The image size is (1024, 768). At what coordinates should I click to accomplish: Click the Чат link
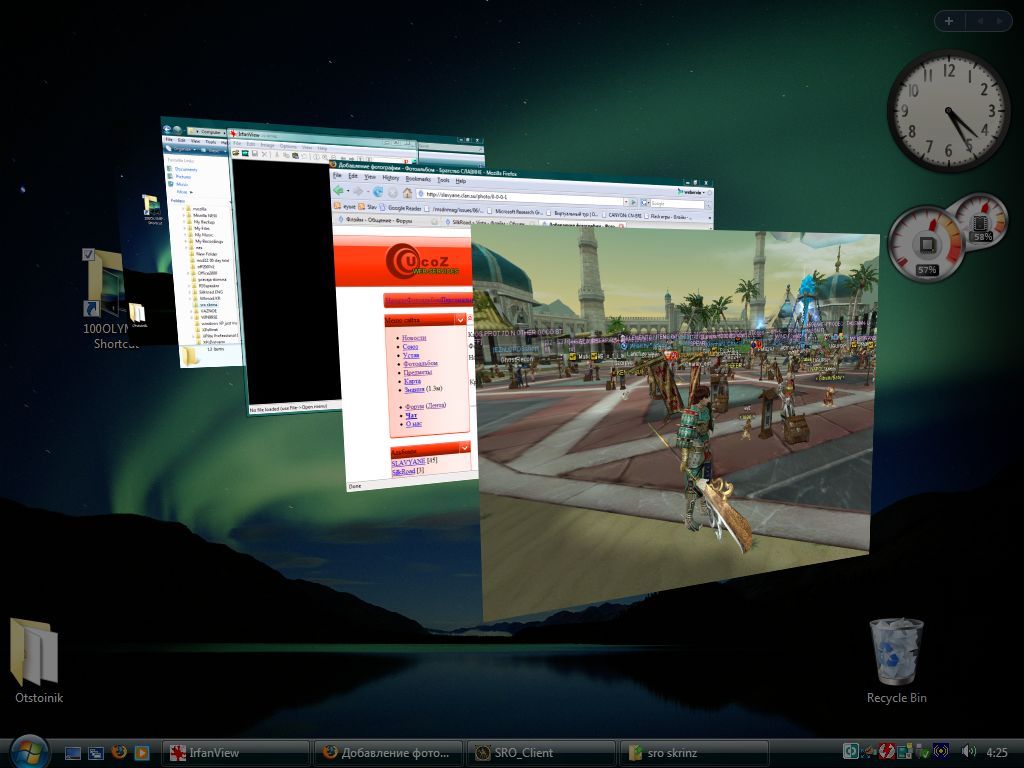click(411, 415)
